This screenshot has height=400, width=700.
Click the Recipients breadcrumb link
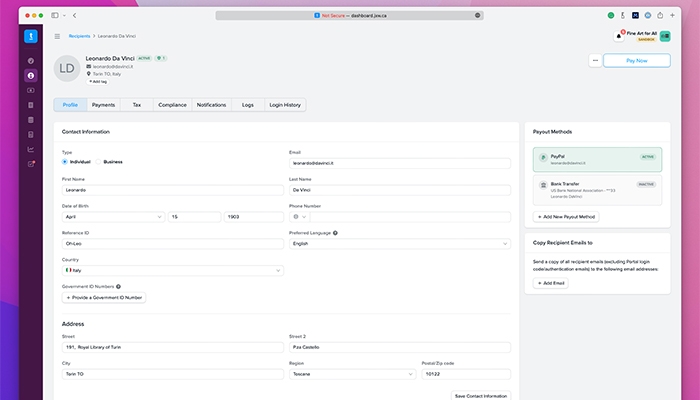[x=79, y=36]
